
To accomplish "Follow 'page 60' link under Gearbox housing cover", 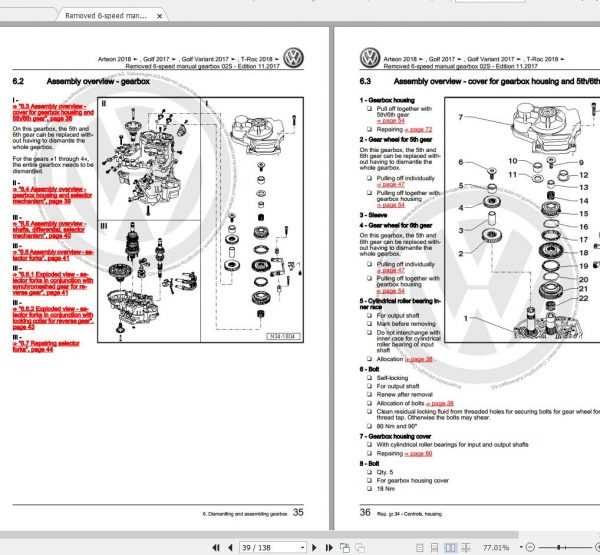I will click(418, 454).
